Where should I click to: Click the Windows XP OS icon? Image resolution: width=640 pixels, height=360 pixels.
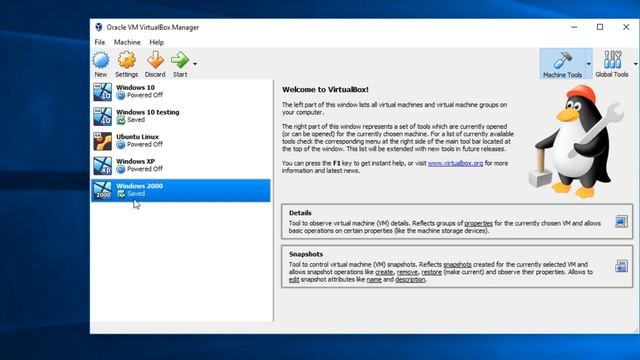[x=102, y=166]
